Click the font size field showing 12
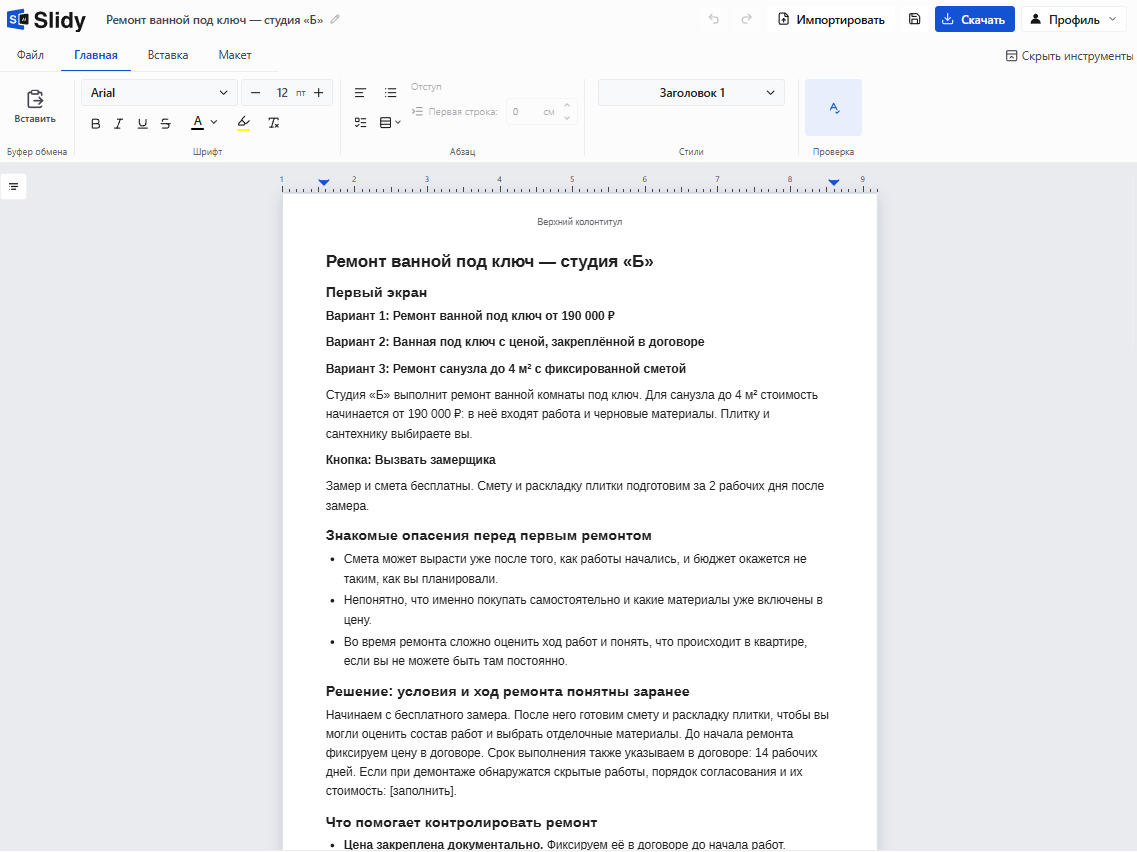Image resolution: width=1137 pixels, height=852 pixels. (x=282, y=93)
